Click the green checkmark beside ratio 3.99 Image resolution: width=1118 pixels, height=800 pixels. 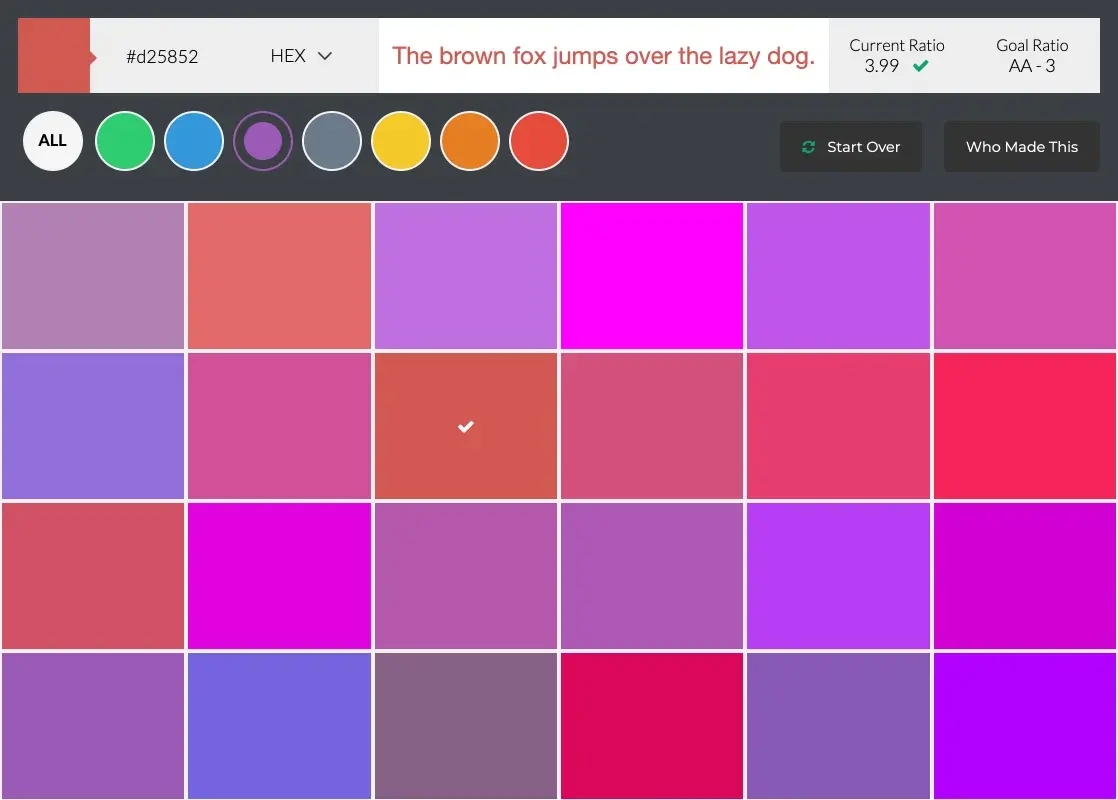[x=920, y=66]
